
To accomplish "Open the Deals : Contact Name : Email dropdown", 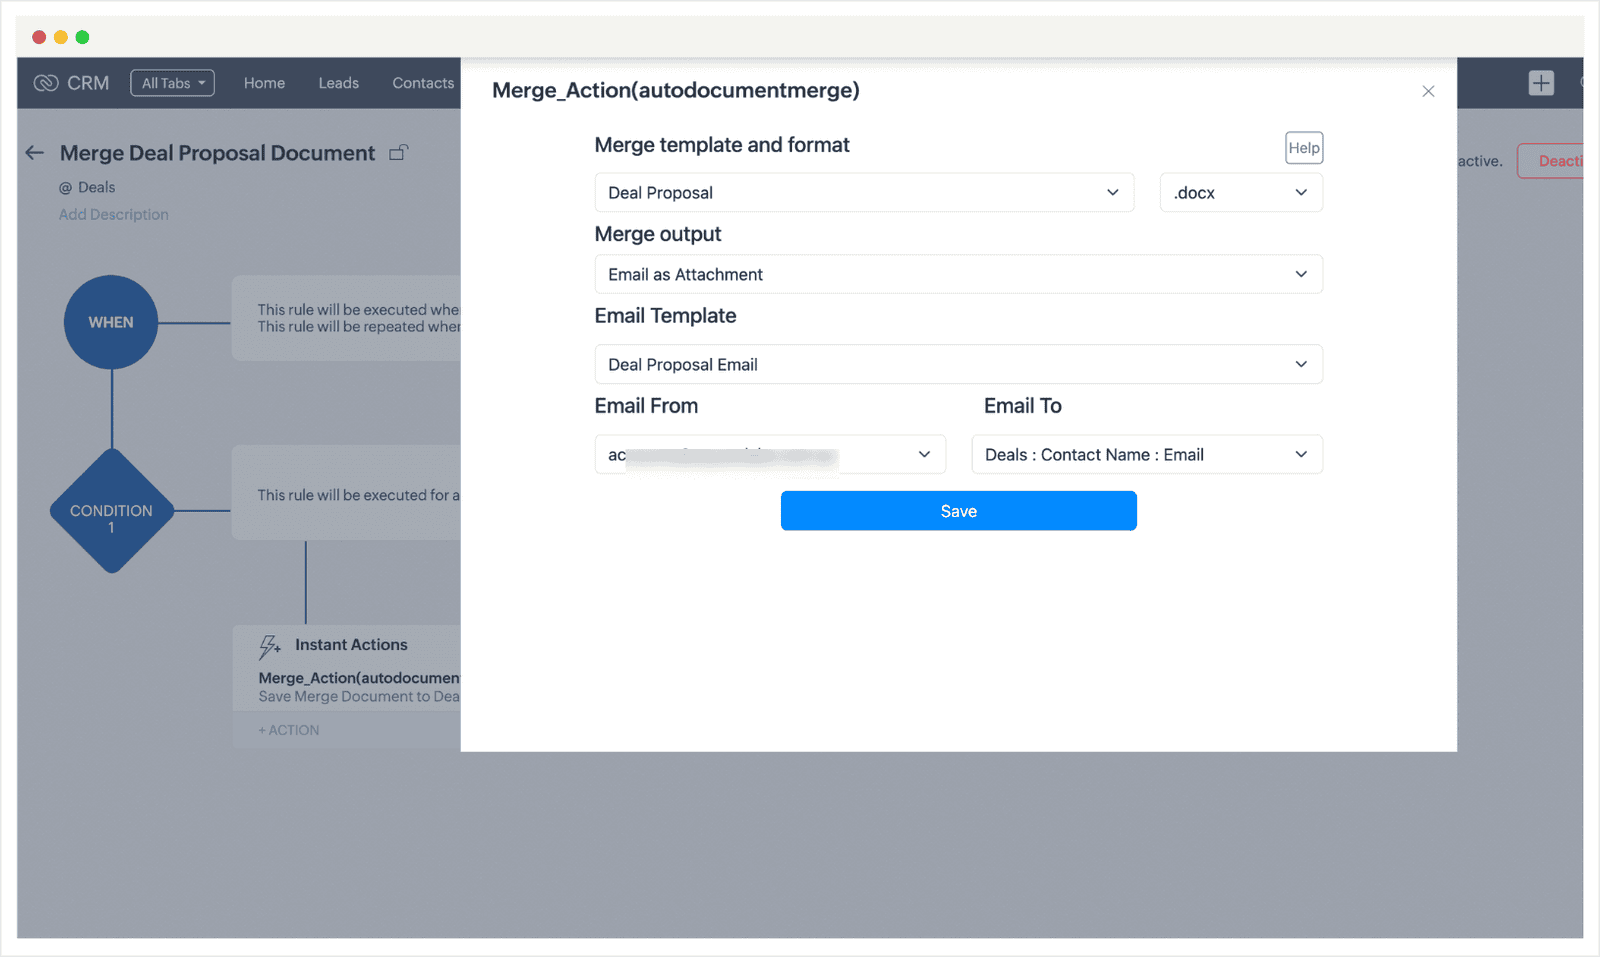I will 1147,454.
